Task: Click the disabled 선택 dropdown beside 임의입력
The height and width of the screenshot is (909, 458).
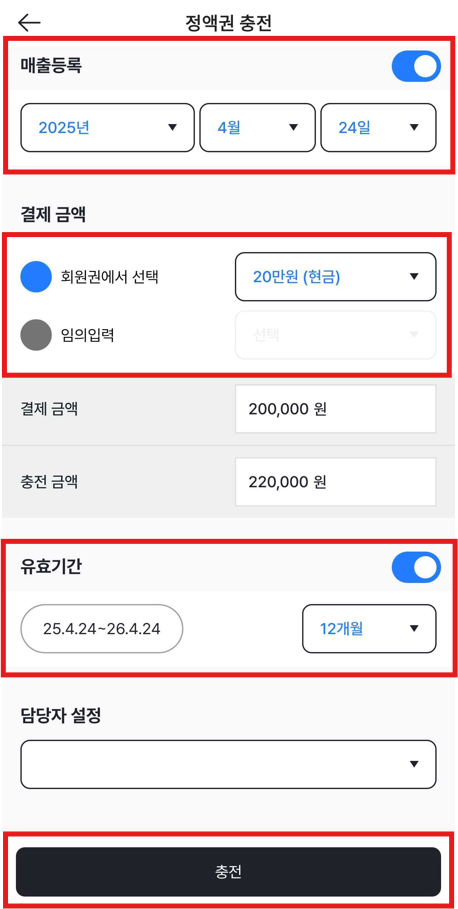Action: 335,335
